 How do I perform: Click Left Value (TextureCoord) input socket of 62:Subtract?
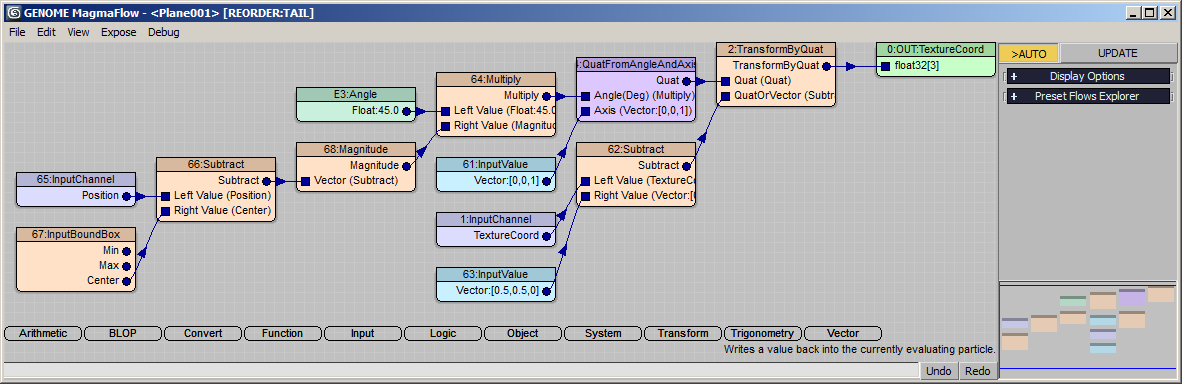pos(586,181)
